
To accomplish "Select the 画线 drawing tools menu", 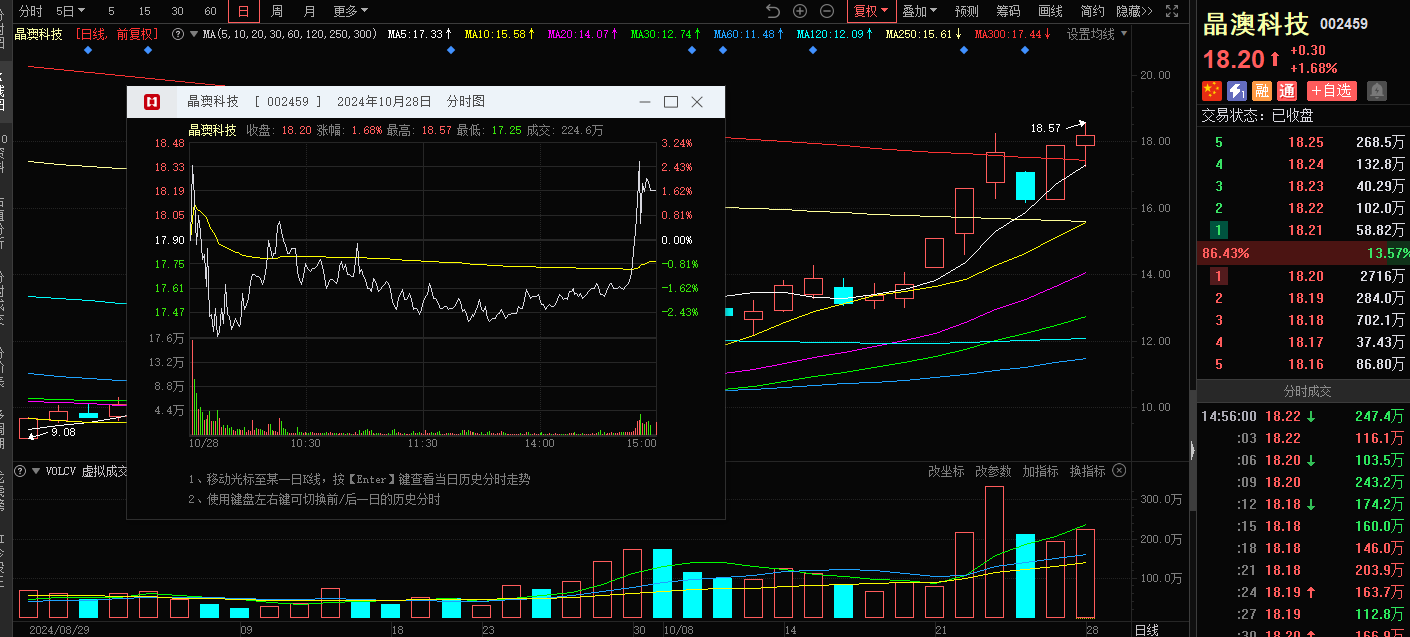I will pyautogui.click(x=1050, y=11).
